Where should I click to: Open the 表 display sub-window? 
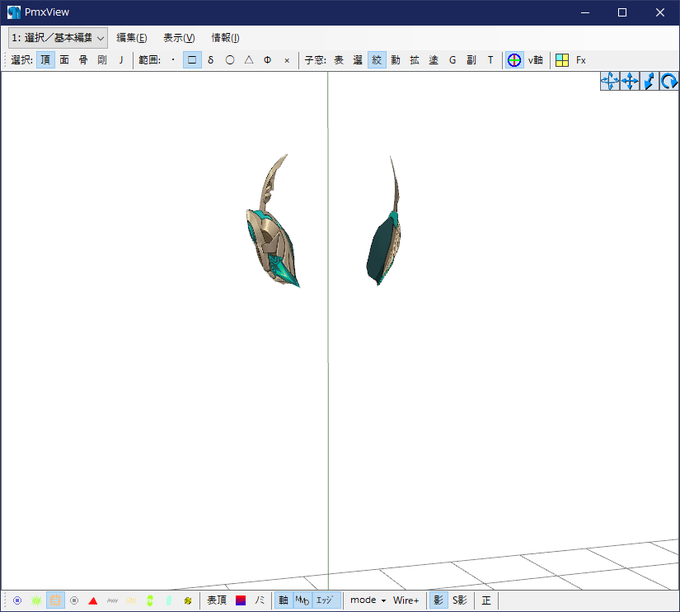coord(339,60)
